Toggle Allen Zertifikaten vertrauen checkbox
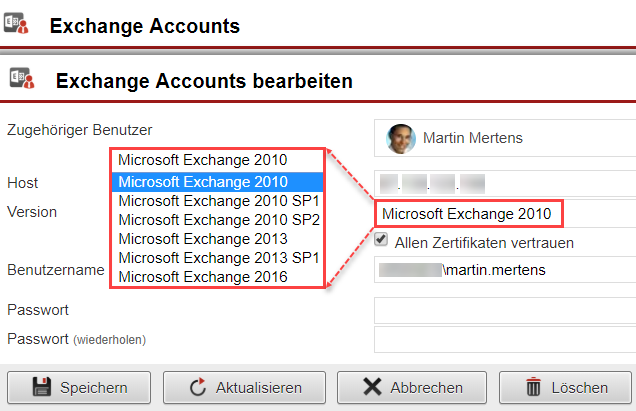Image resolution: width=636 pixels, height=411 pixels. tap(380, 239)
